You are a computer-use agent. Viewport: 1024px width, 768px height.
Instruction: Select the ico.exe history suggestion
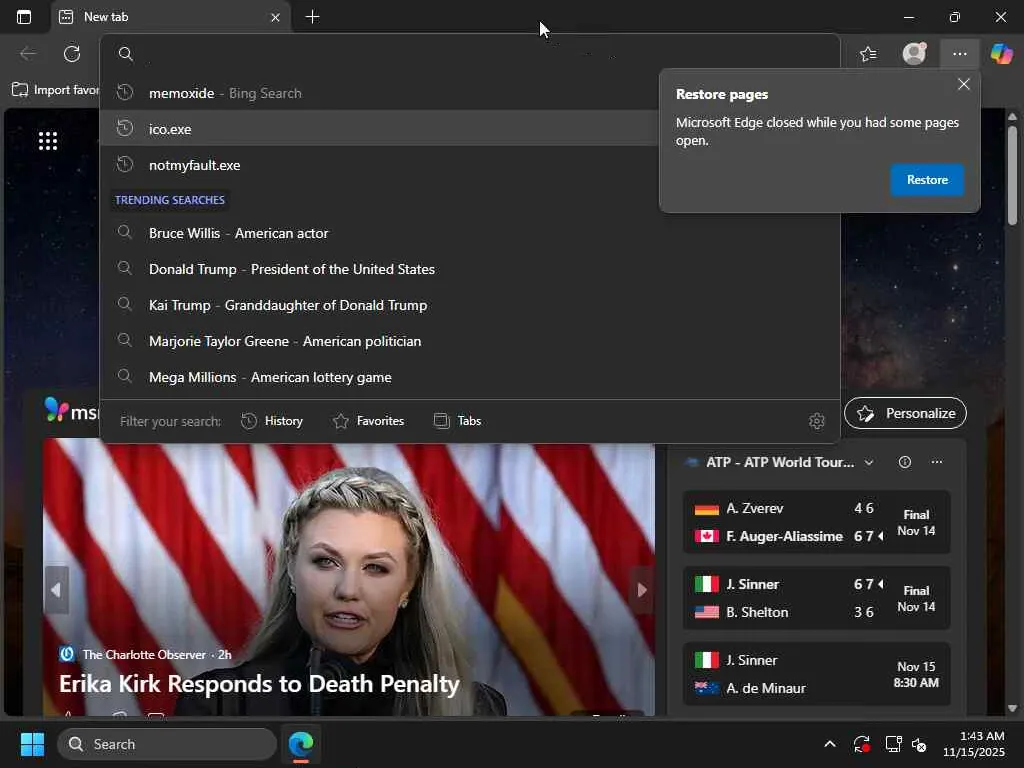coord(379,129)
